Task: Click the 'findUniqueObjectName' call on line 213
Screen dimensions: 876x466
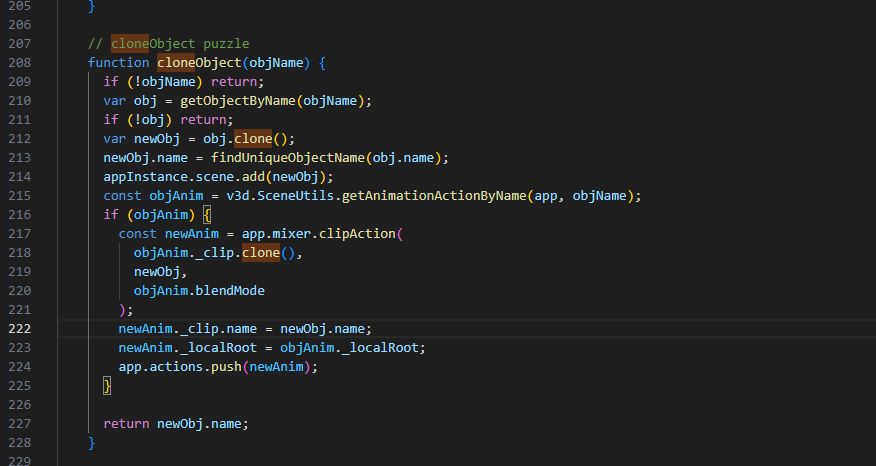Action: [288, 158]
